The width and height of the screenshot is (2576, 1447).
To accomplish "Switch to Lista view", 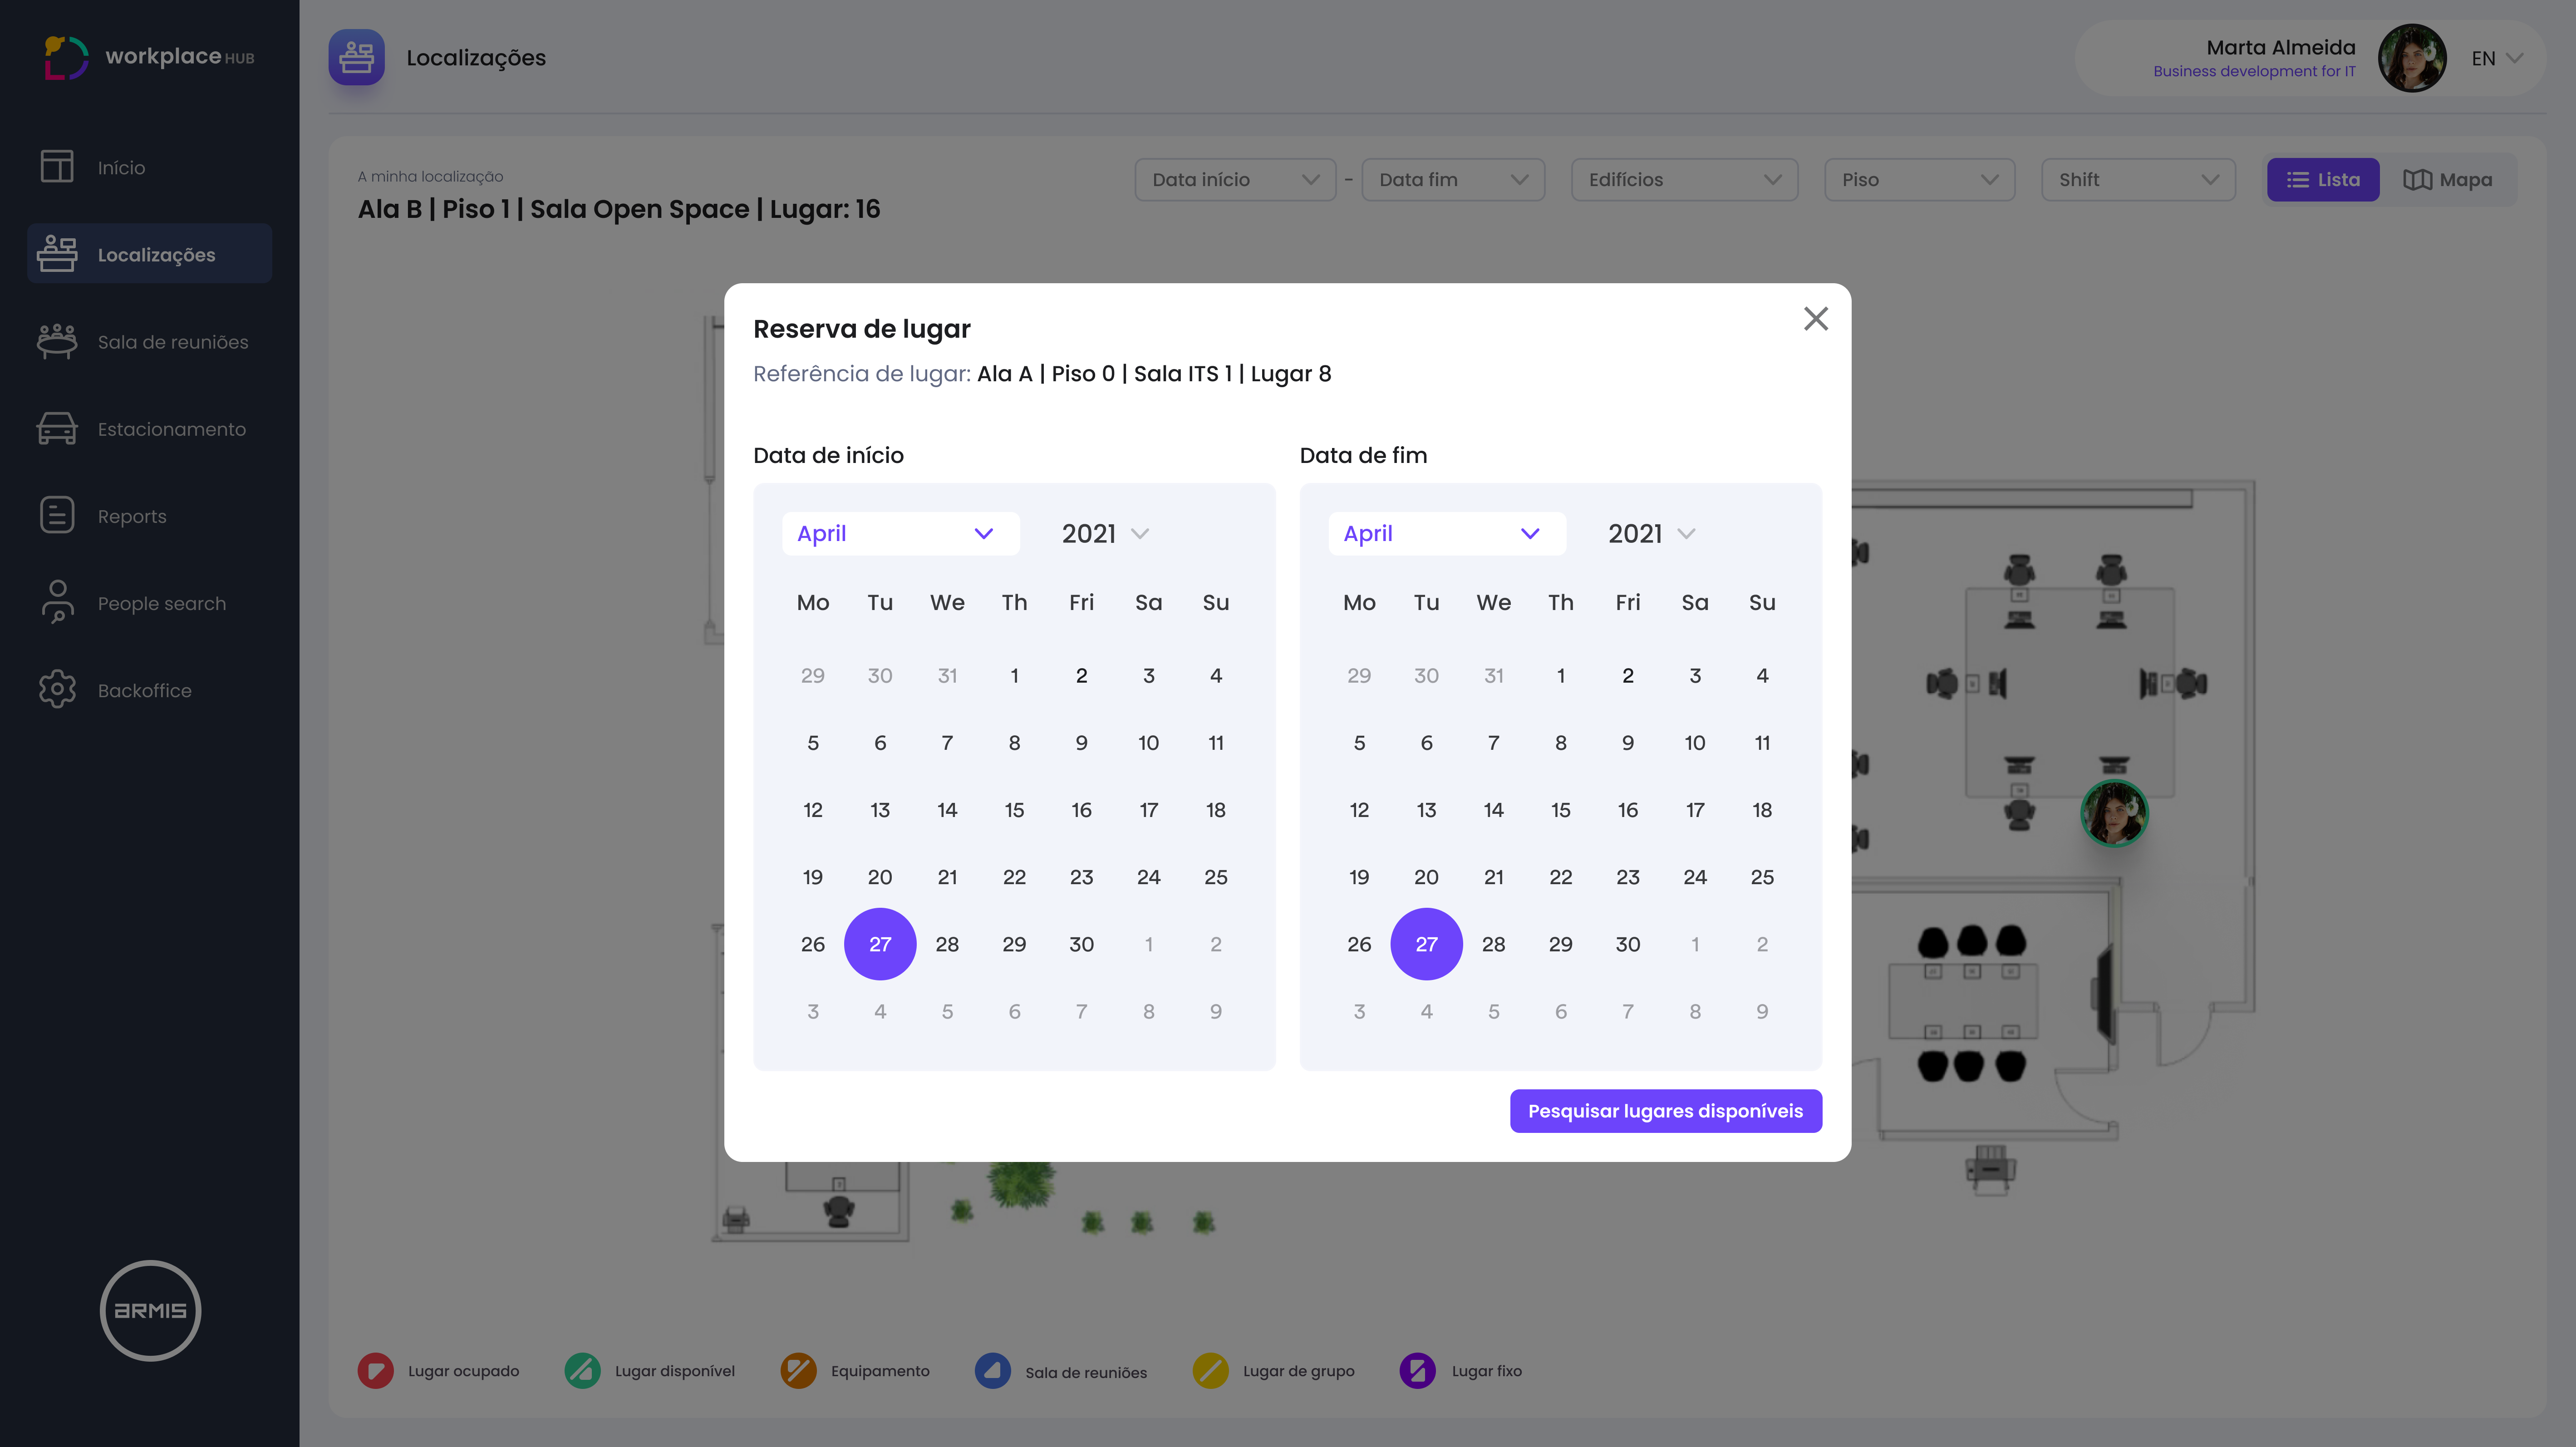I will point(2323,180).
